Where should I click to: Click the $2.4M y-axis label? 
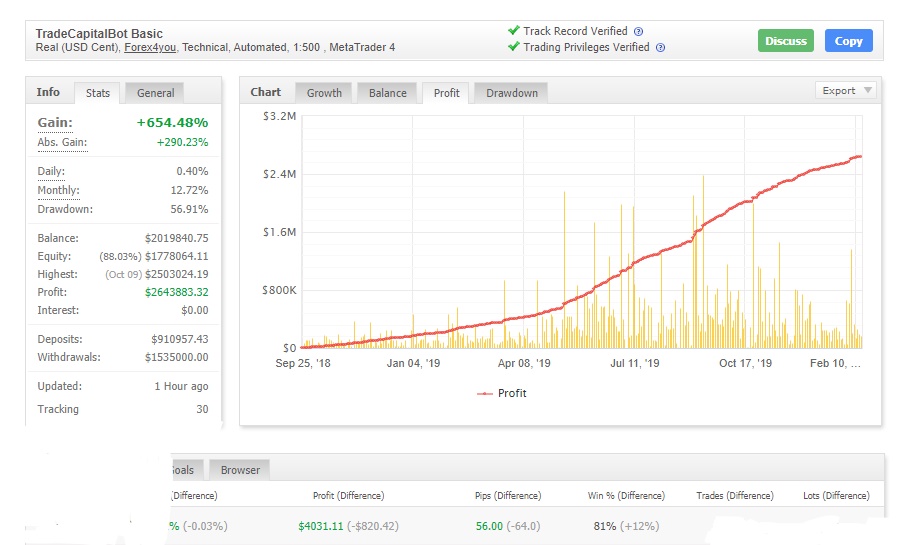[279, 174]
